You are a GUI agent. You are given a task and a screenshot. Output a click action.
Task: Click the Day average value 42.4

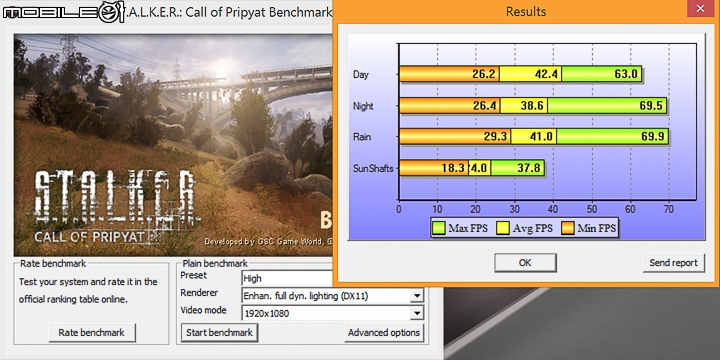tap(546, 74)
